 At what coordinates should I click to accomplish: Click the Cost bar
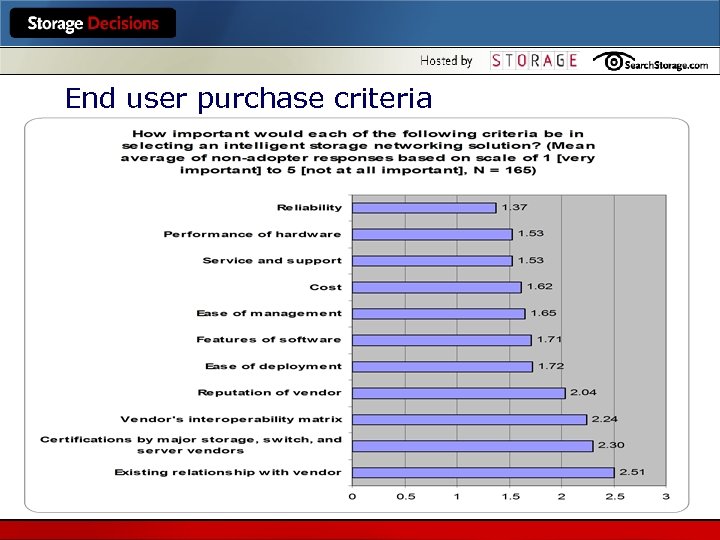437,287
